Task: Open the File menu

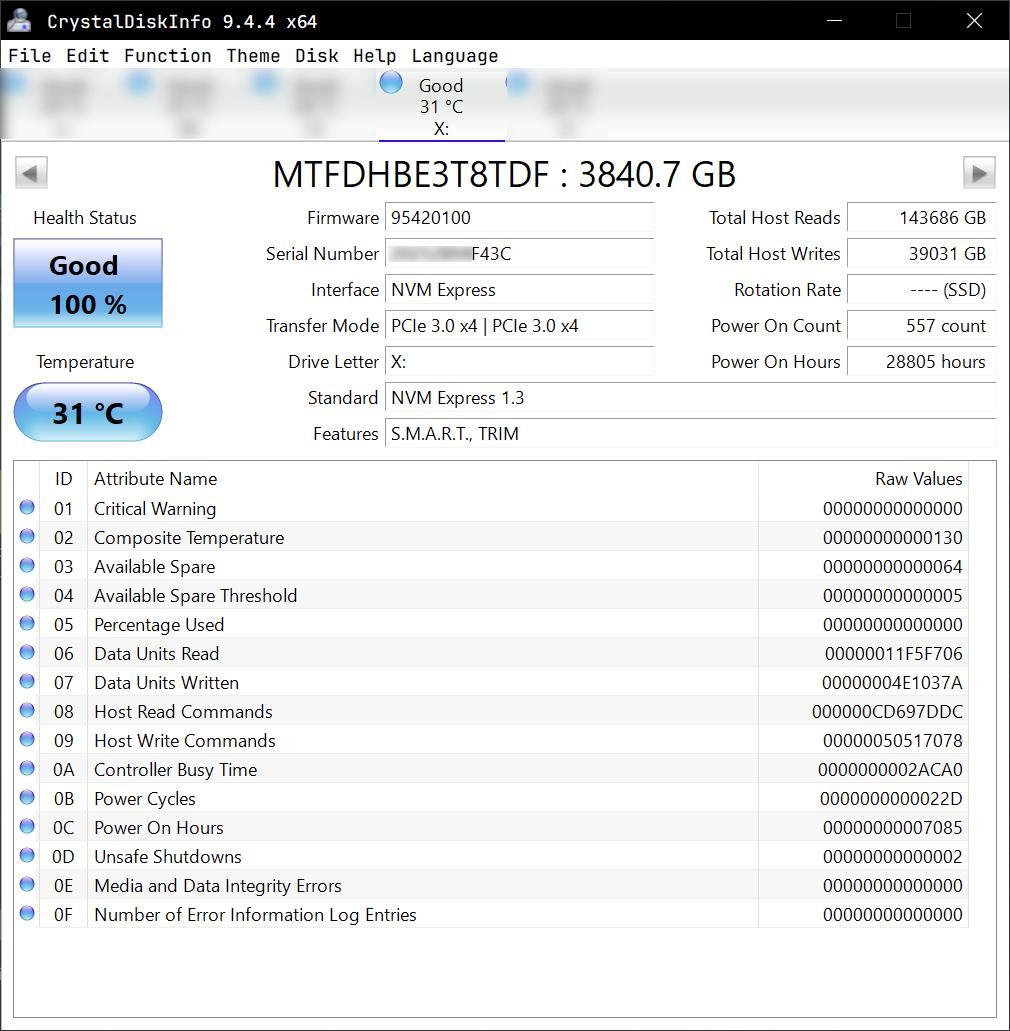Action: click(28, 56)
